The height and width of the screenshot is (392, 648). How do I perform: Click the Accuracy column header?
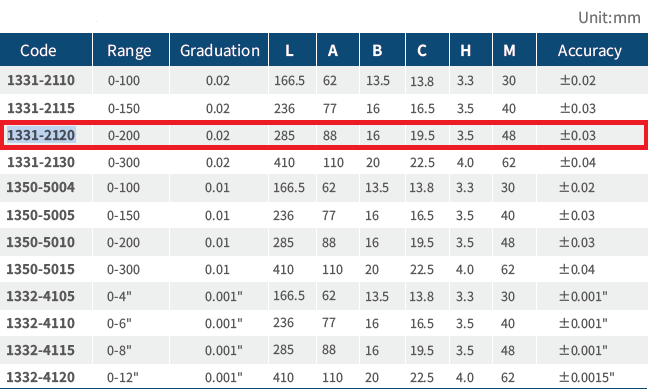[592, 50]
